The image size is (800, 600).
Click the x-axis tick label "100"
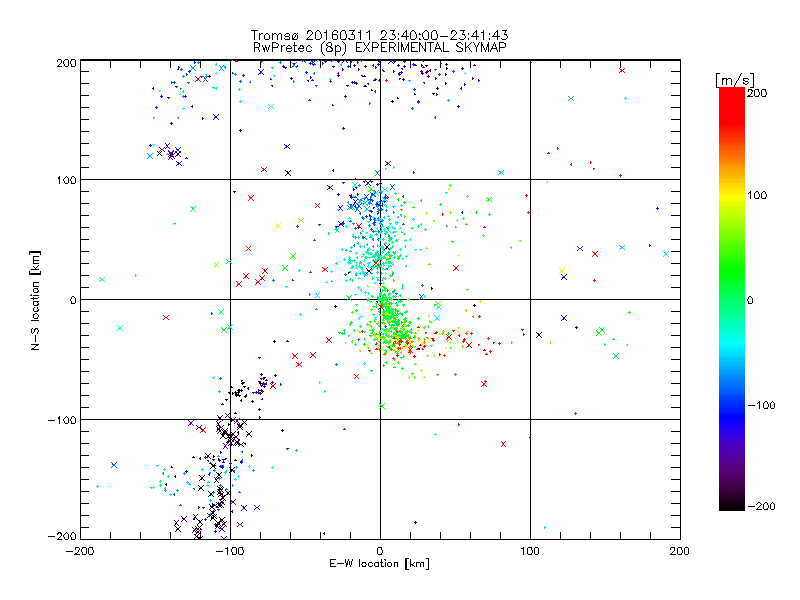[530, 551]
